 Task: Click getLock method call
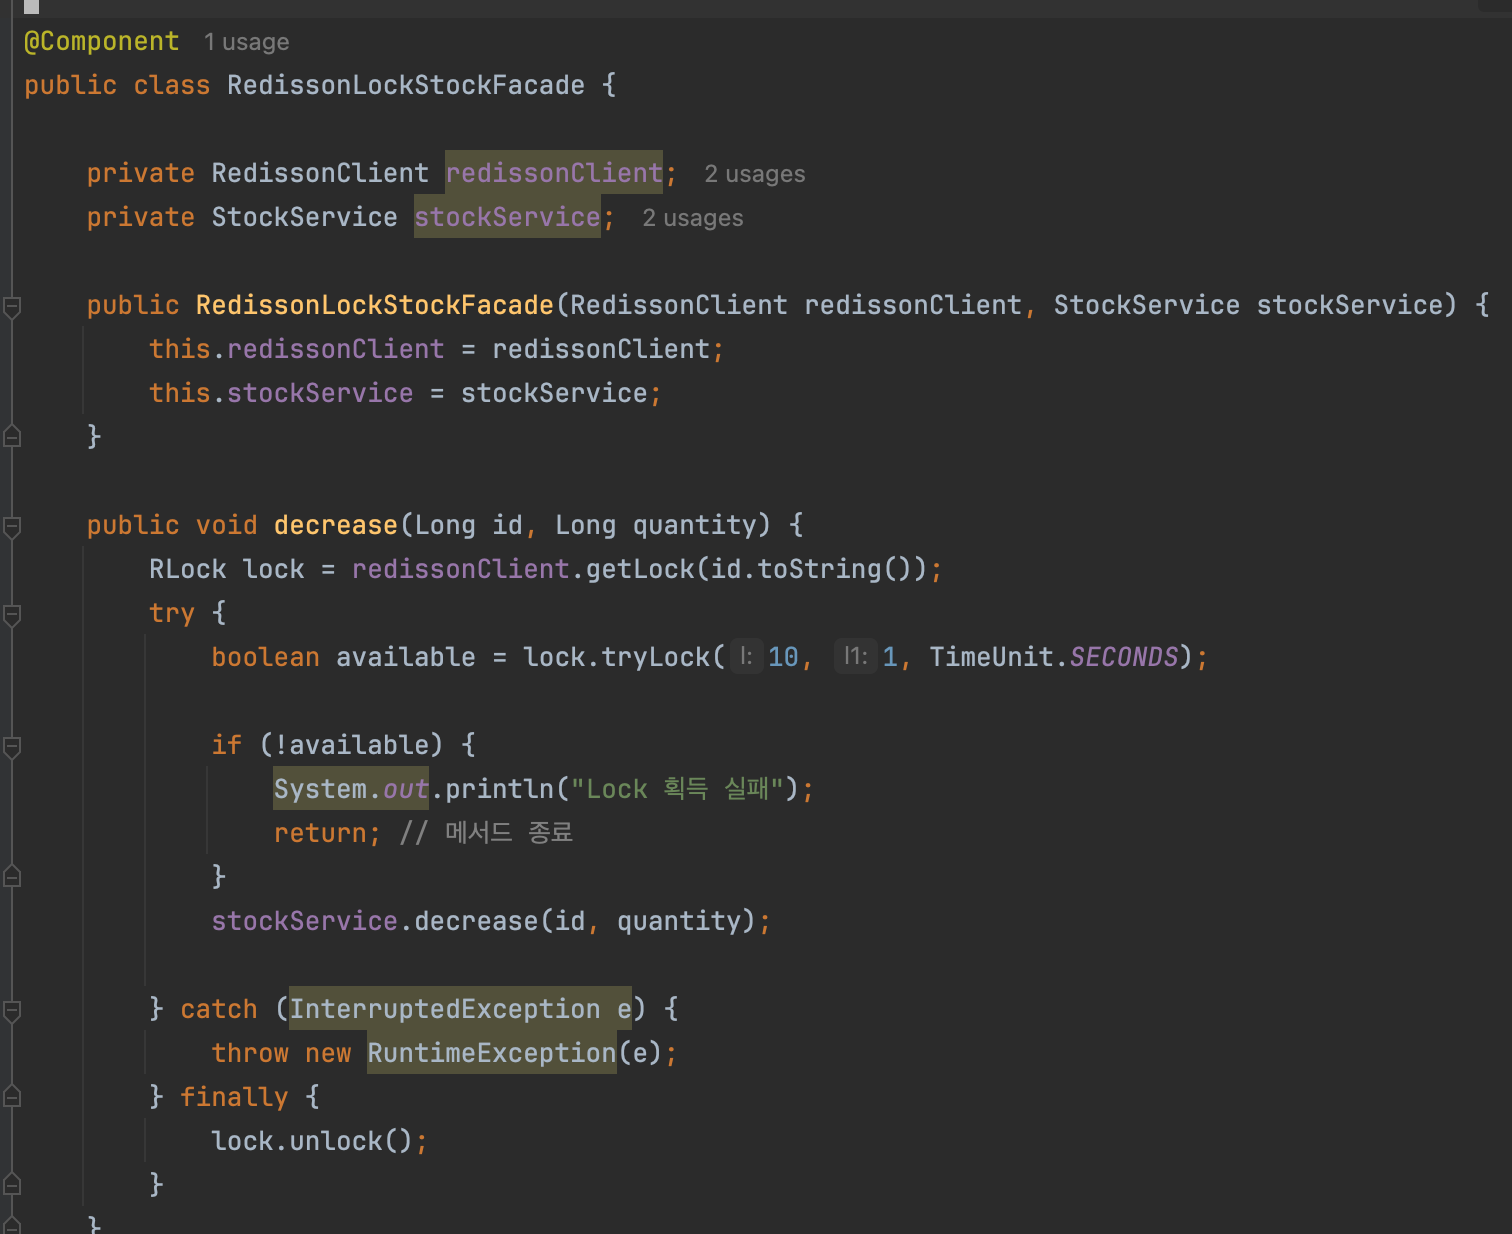pos(639,569)
